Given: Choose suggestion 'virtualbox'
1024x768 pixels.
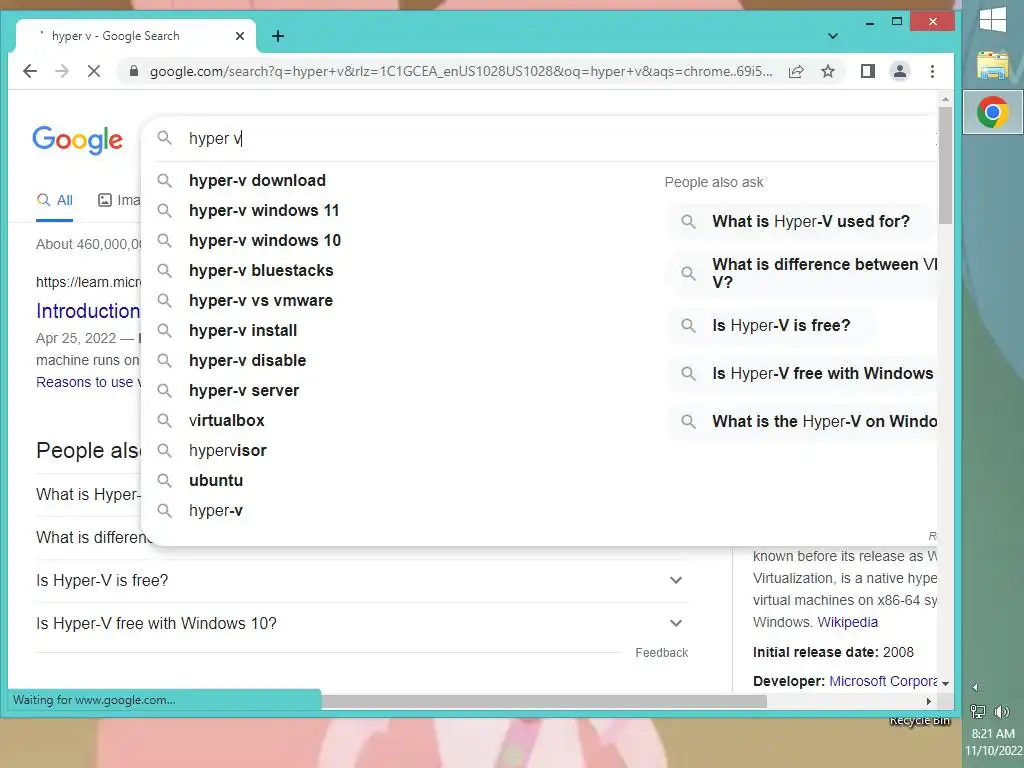Looking at the screenshot, I should tap(226, 421).
